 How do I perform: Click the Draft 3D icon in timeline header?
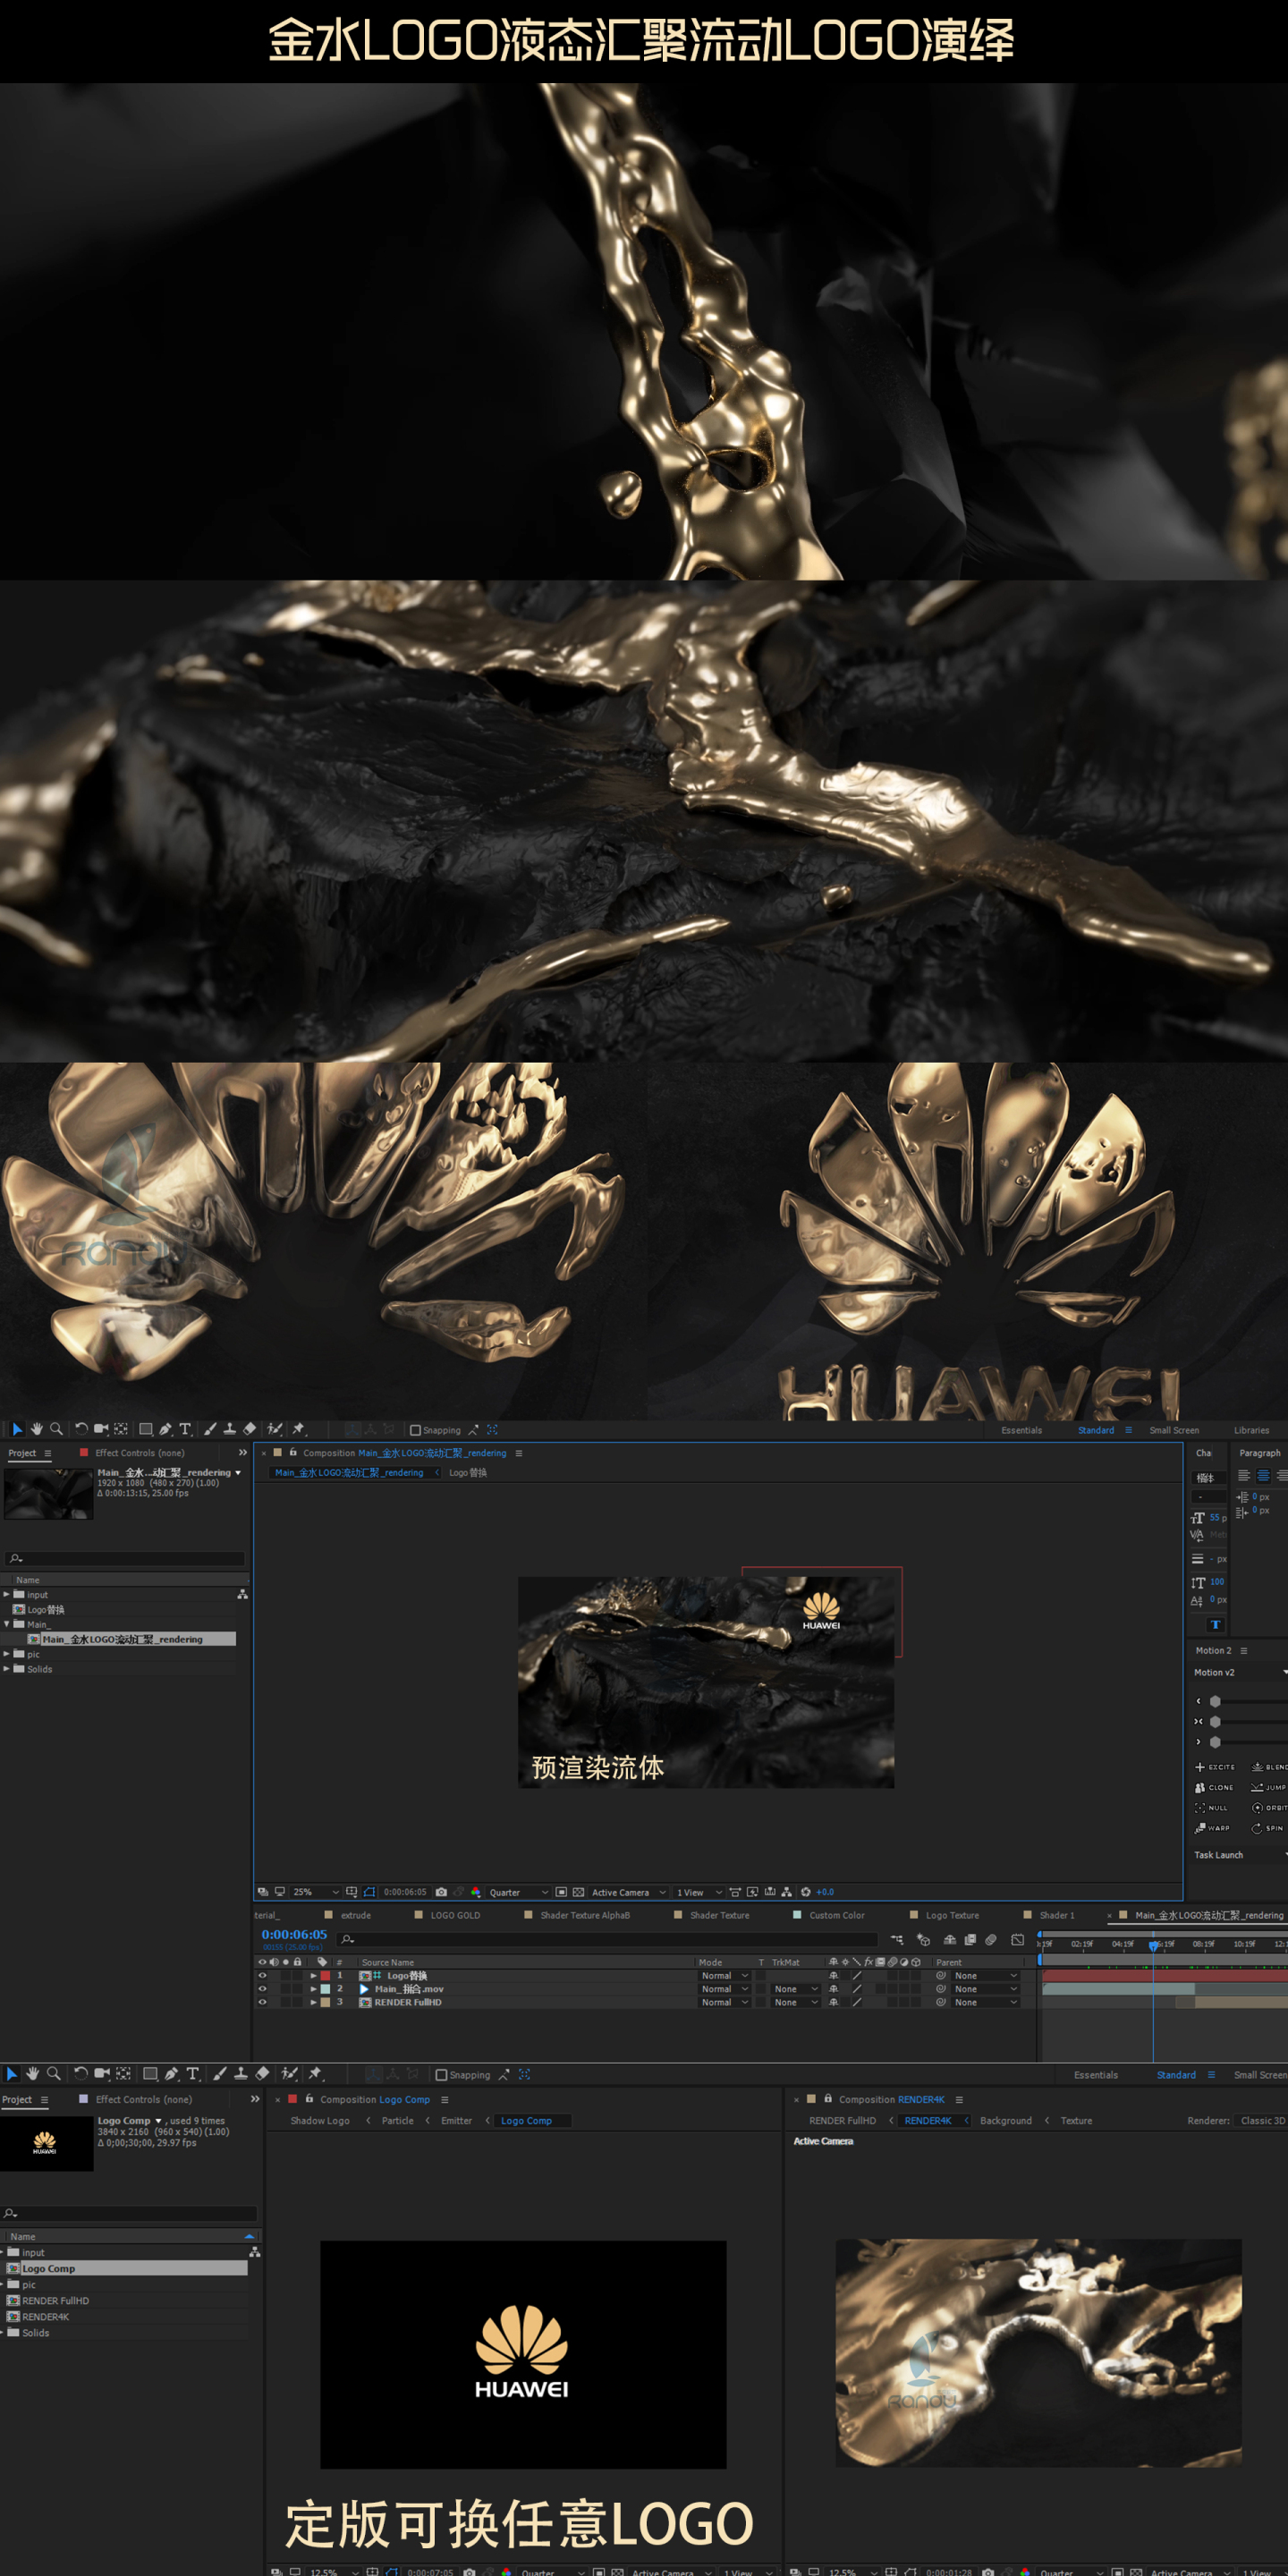pos(923,1940)
